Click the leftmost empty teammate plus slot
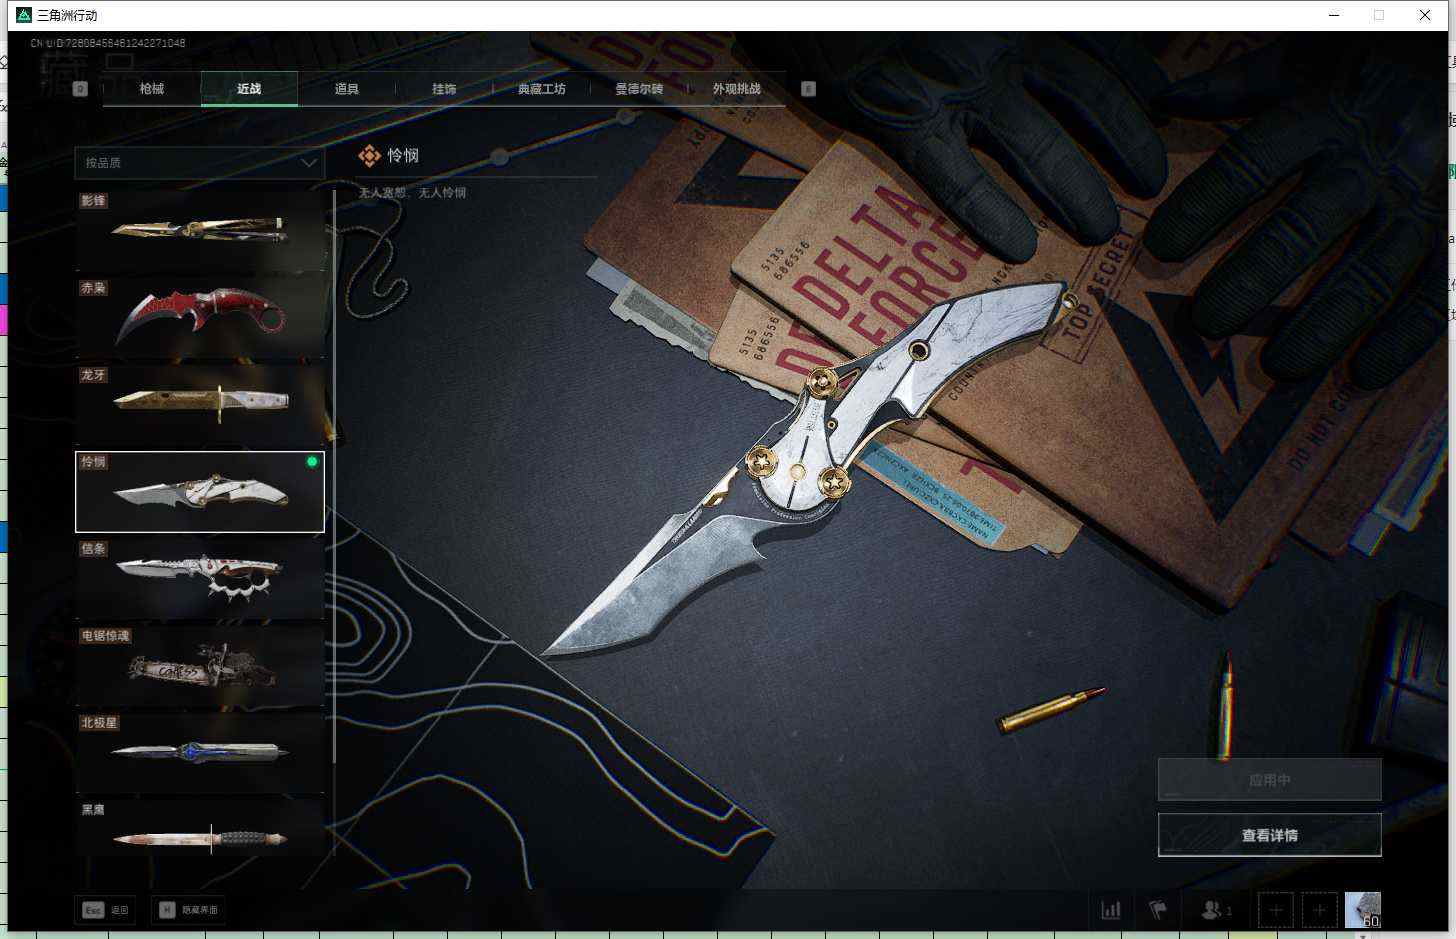 (x=1275, y=910)
